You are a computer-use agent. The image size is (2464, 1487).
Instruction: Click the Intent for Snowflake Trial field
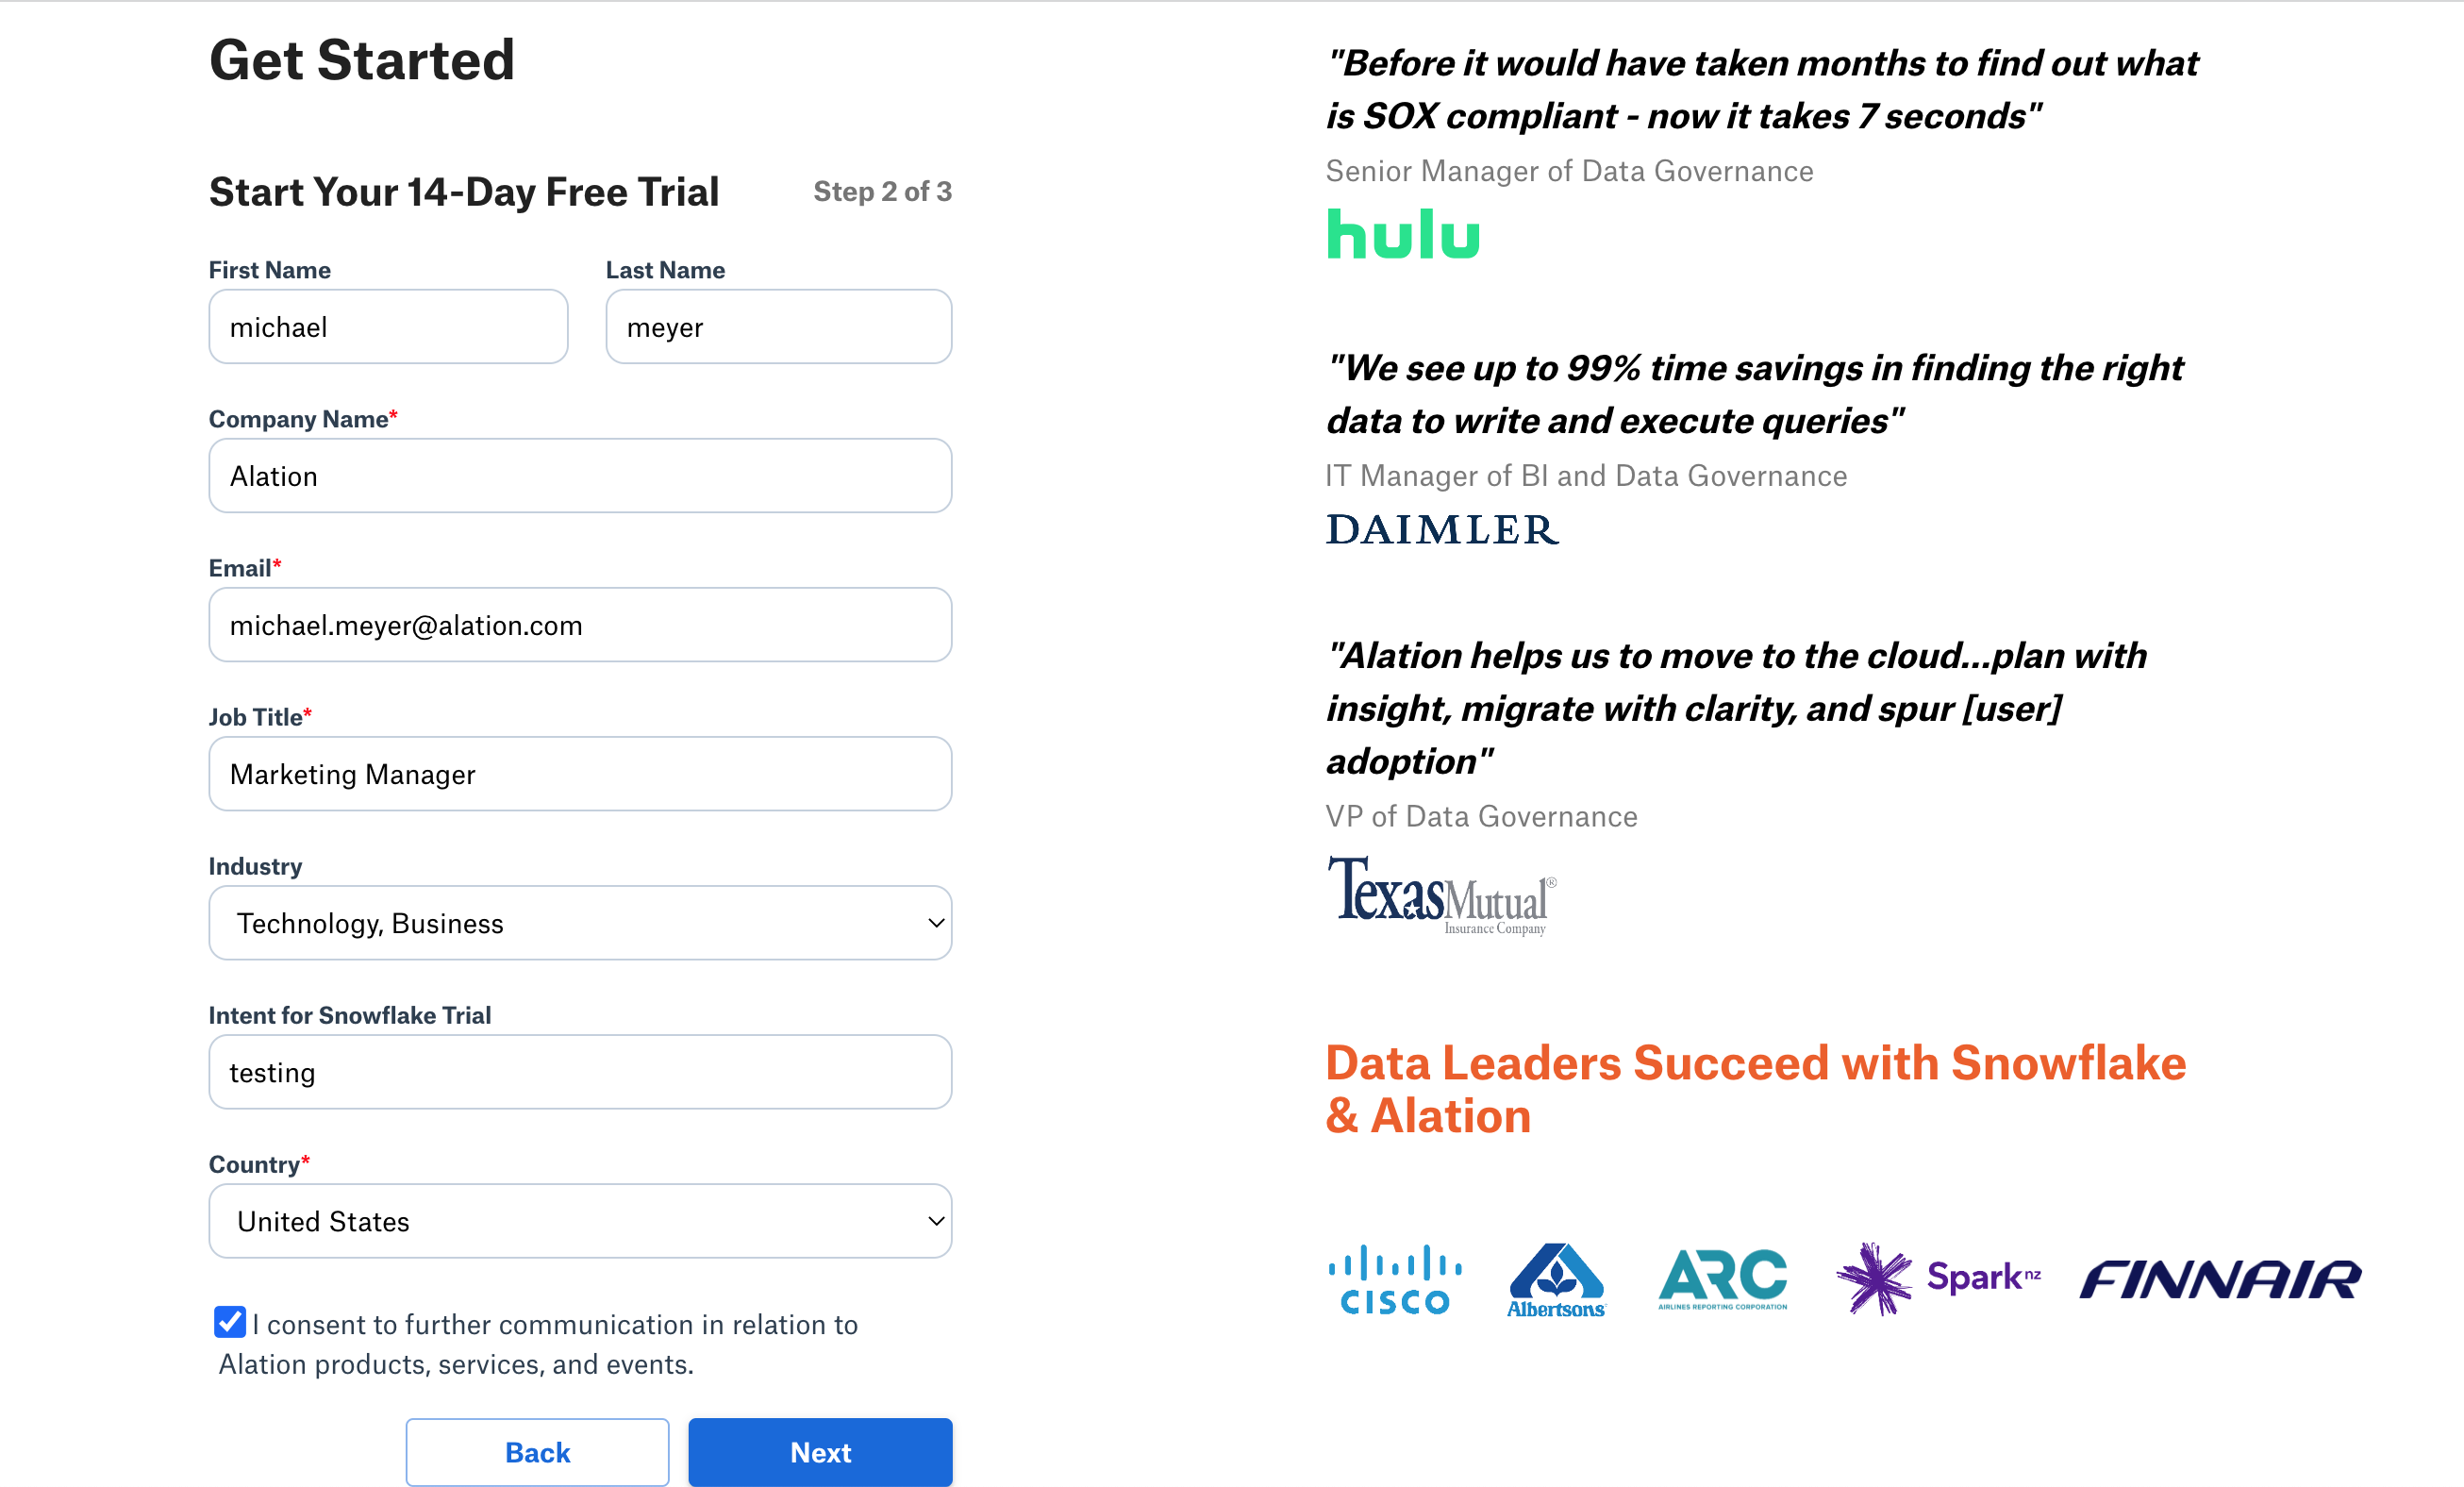(580, 1072)
